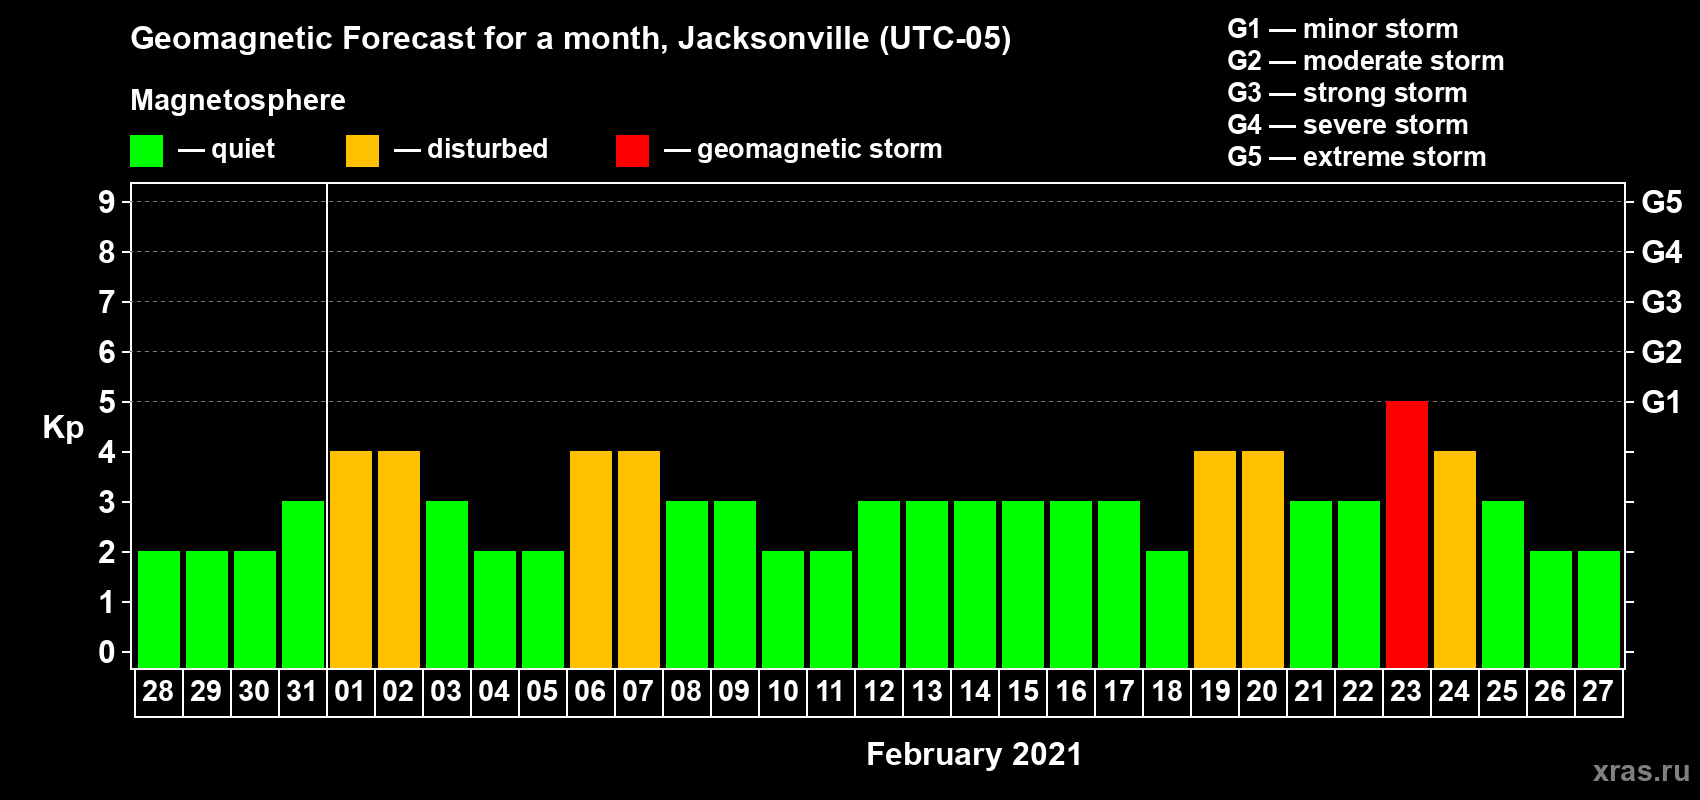Select the green bar for day 18
Screen dimensions: 1700x800
tap(1167, 610)
